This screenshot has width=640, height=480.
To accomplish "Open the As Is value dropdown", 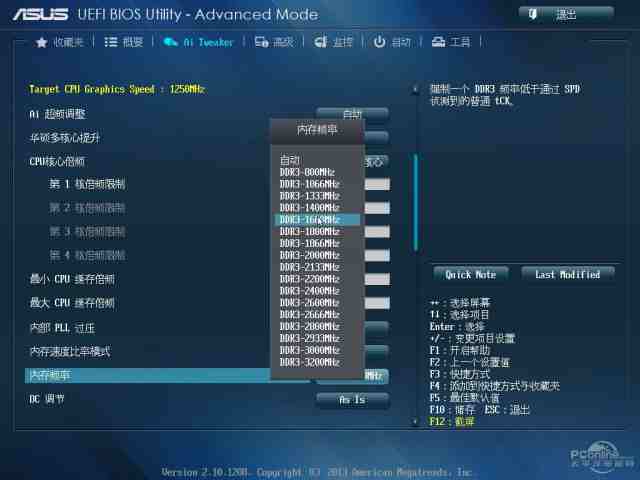I will point(352,400).
